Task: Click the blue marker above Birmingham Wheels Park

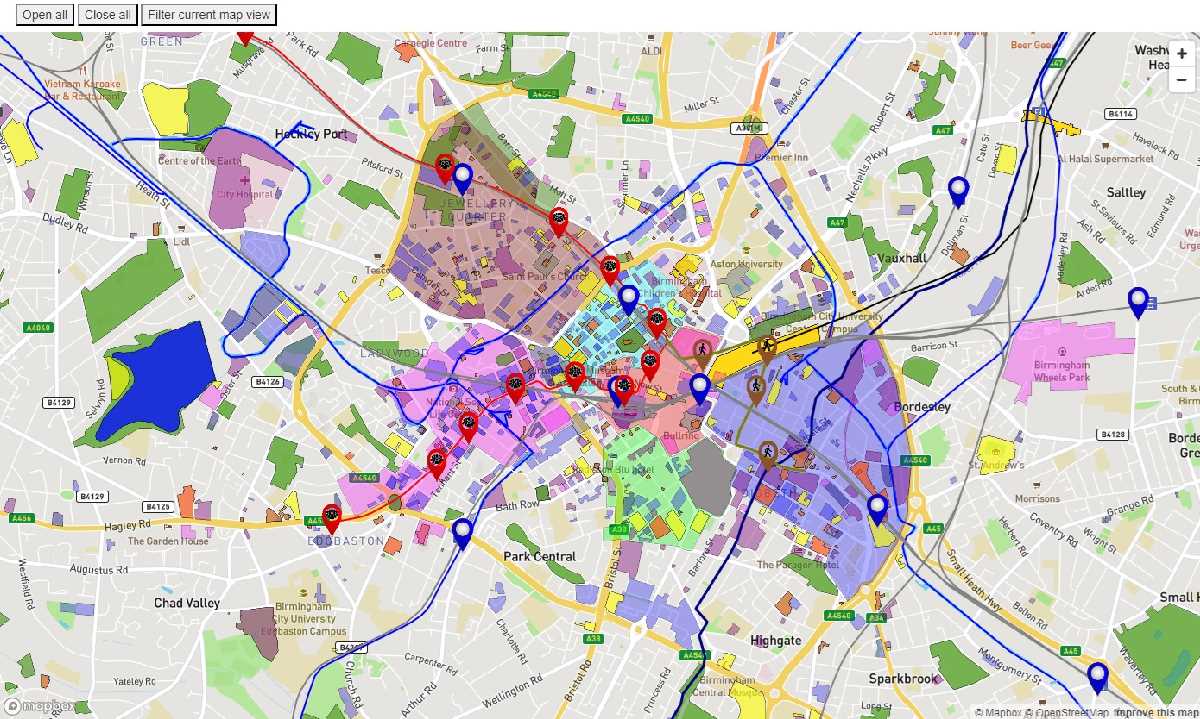Action: point(1137,300)
